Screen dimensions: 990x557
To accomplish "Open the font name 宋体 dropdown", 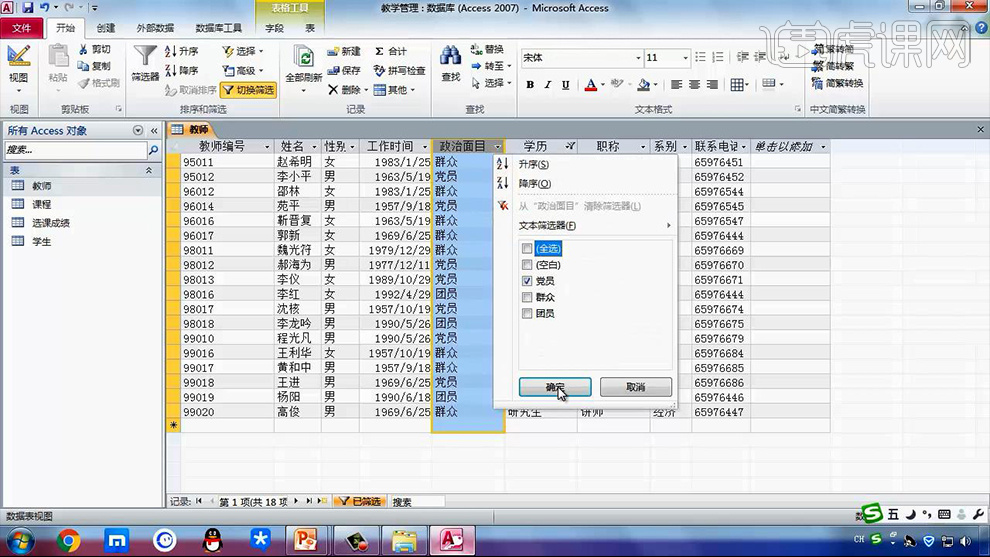I will point(638,58).
